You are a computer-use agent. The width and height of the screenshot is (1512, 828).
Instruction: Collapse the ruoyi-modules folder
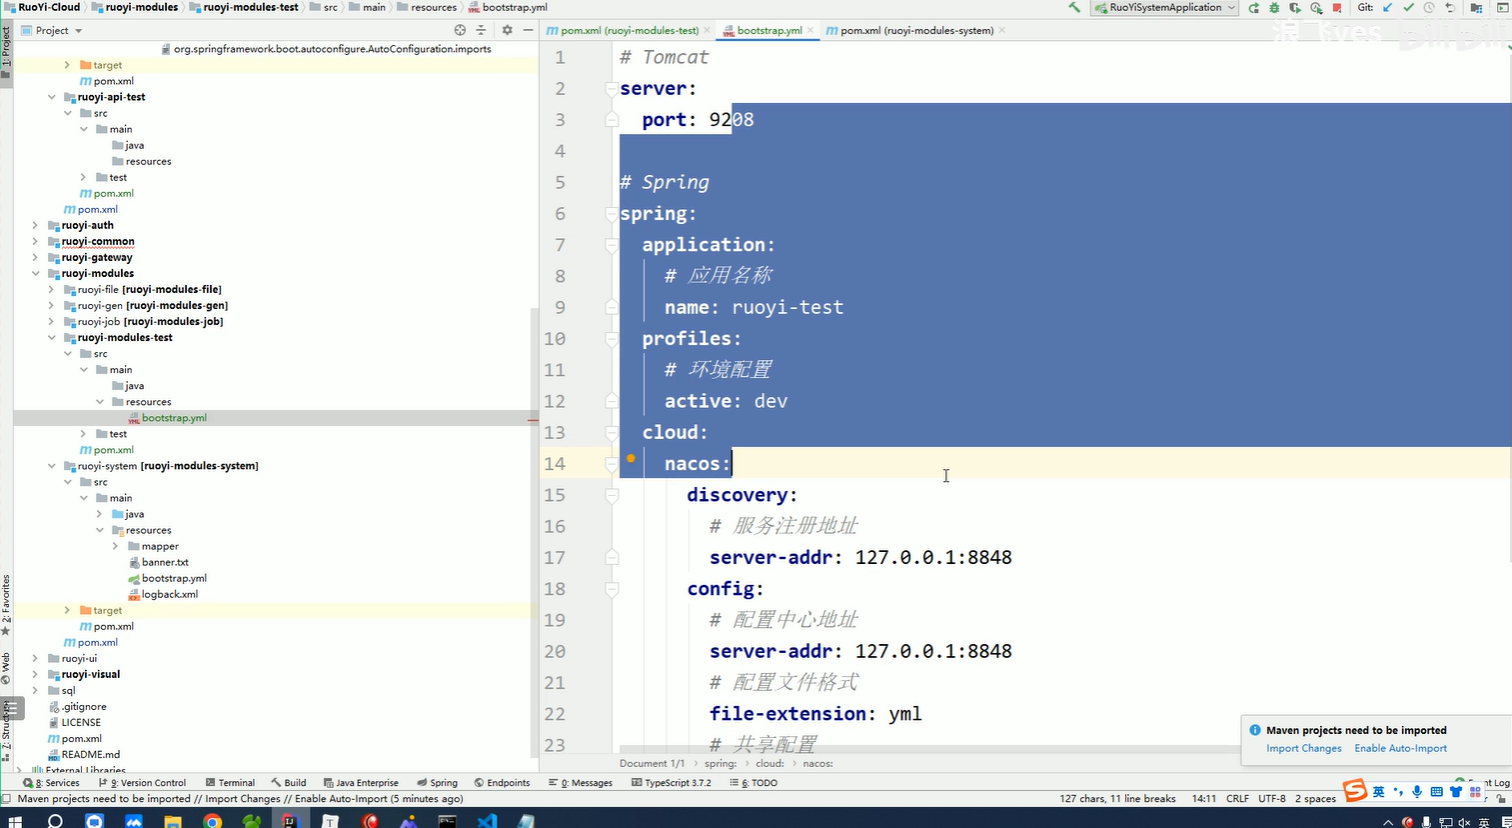click(36, 273)
